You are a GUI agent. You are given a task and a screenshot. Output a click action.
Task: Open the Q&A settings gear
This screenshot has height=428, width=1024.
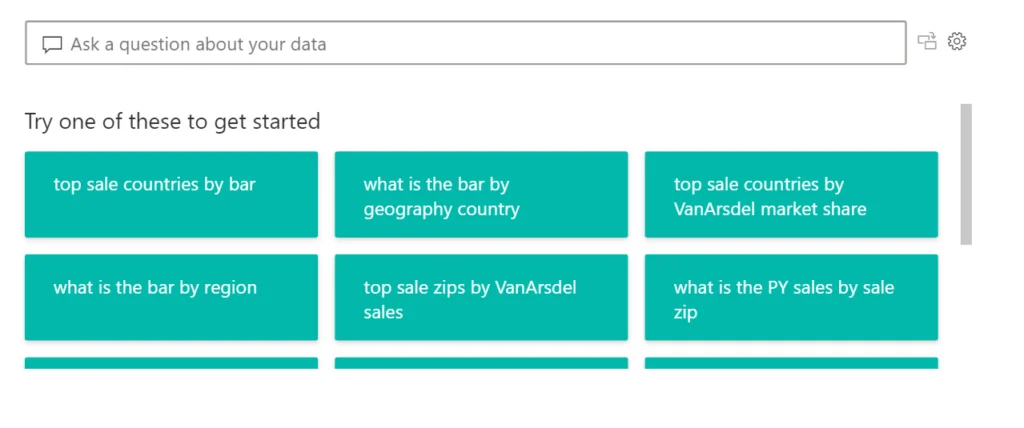[957, 41]
